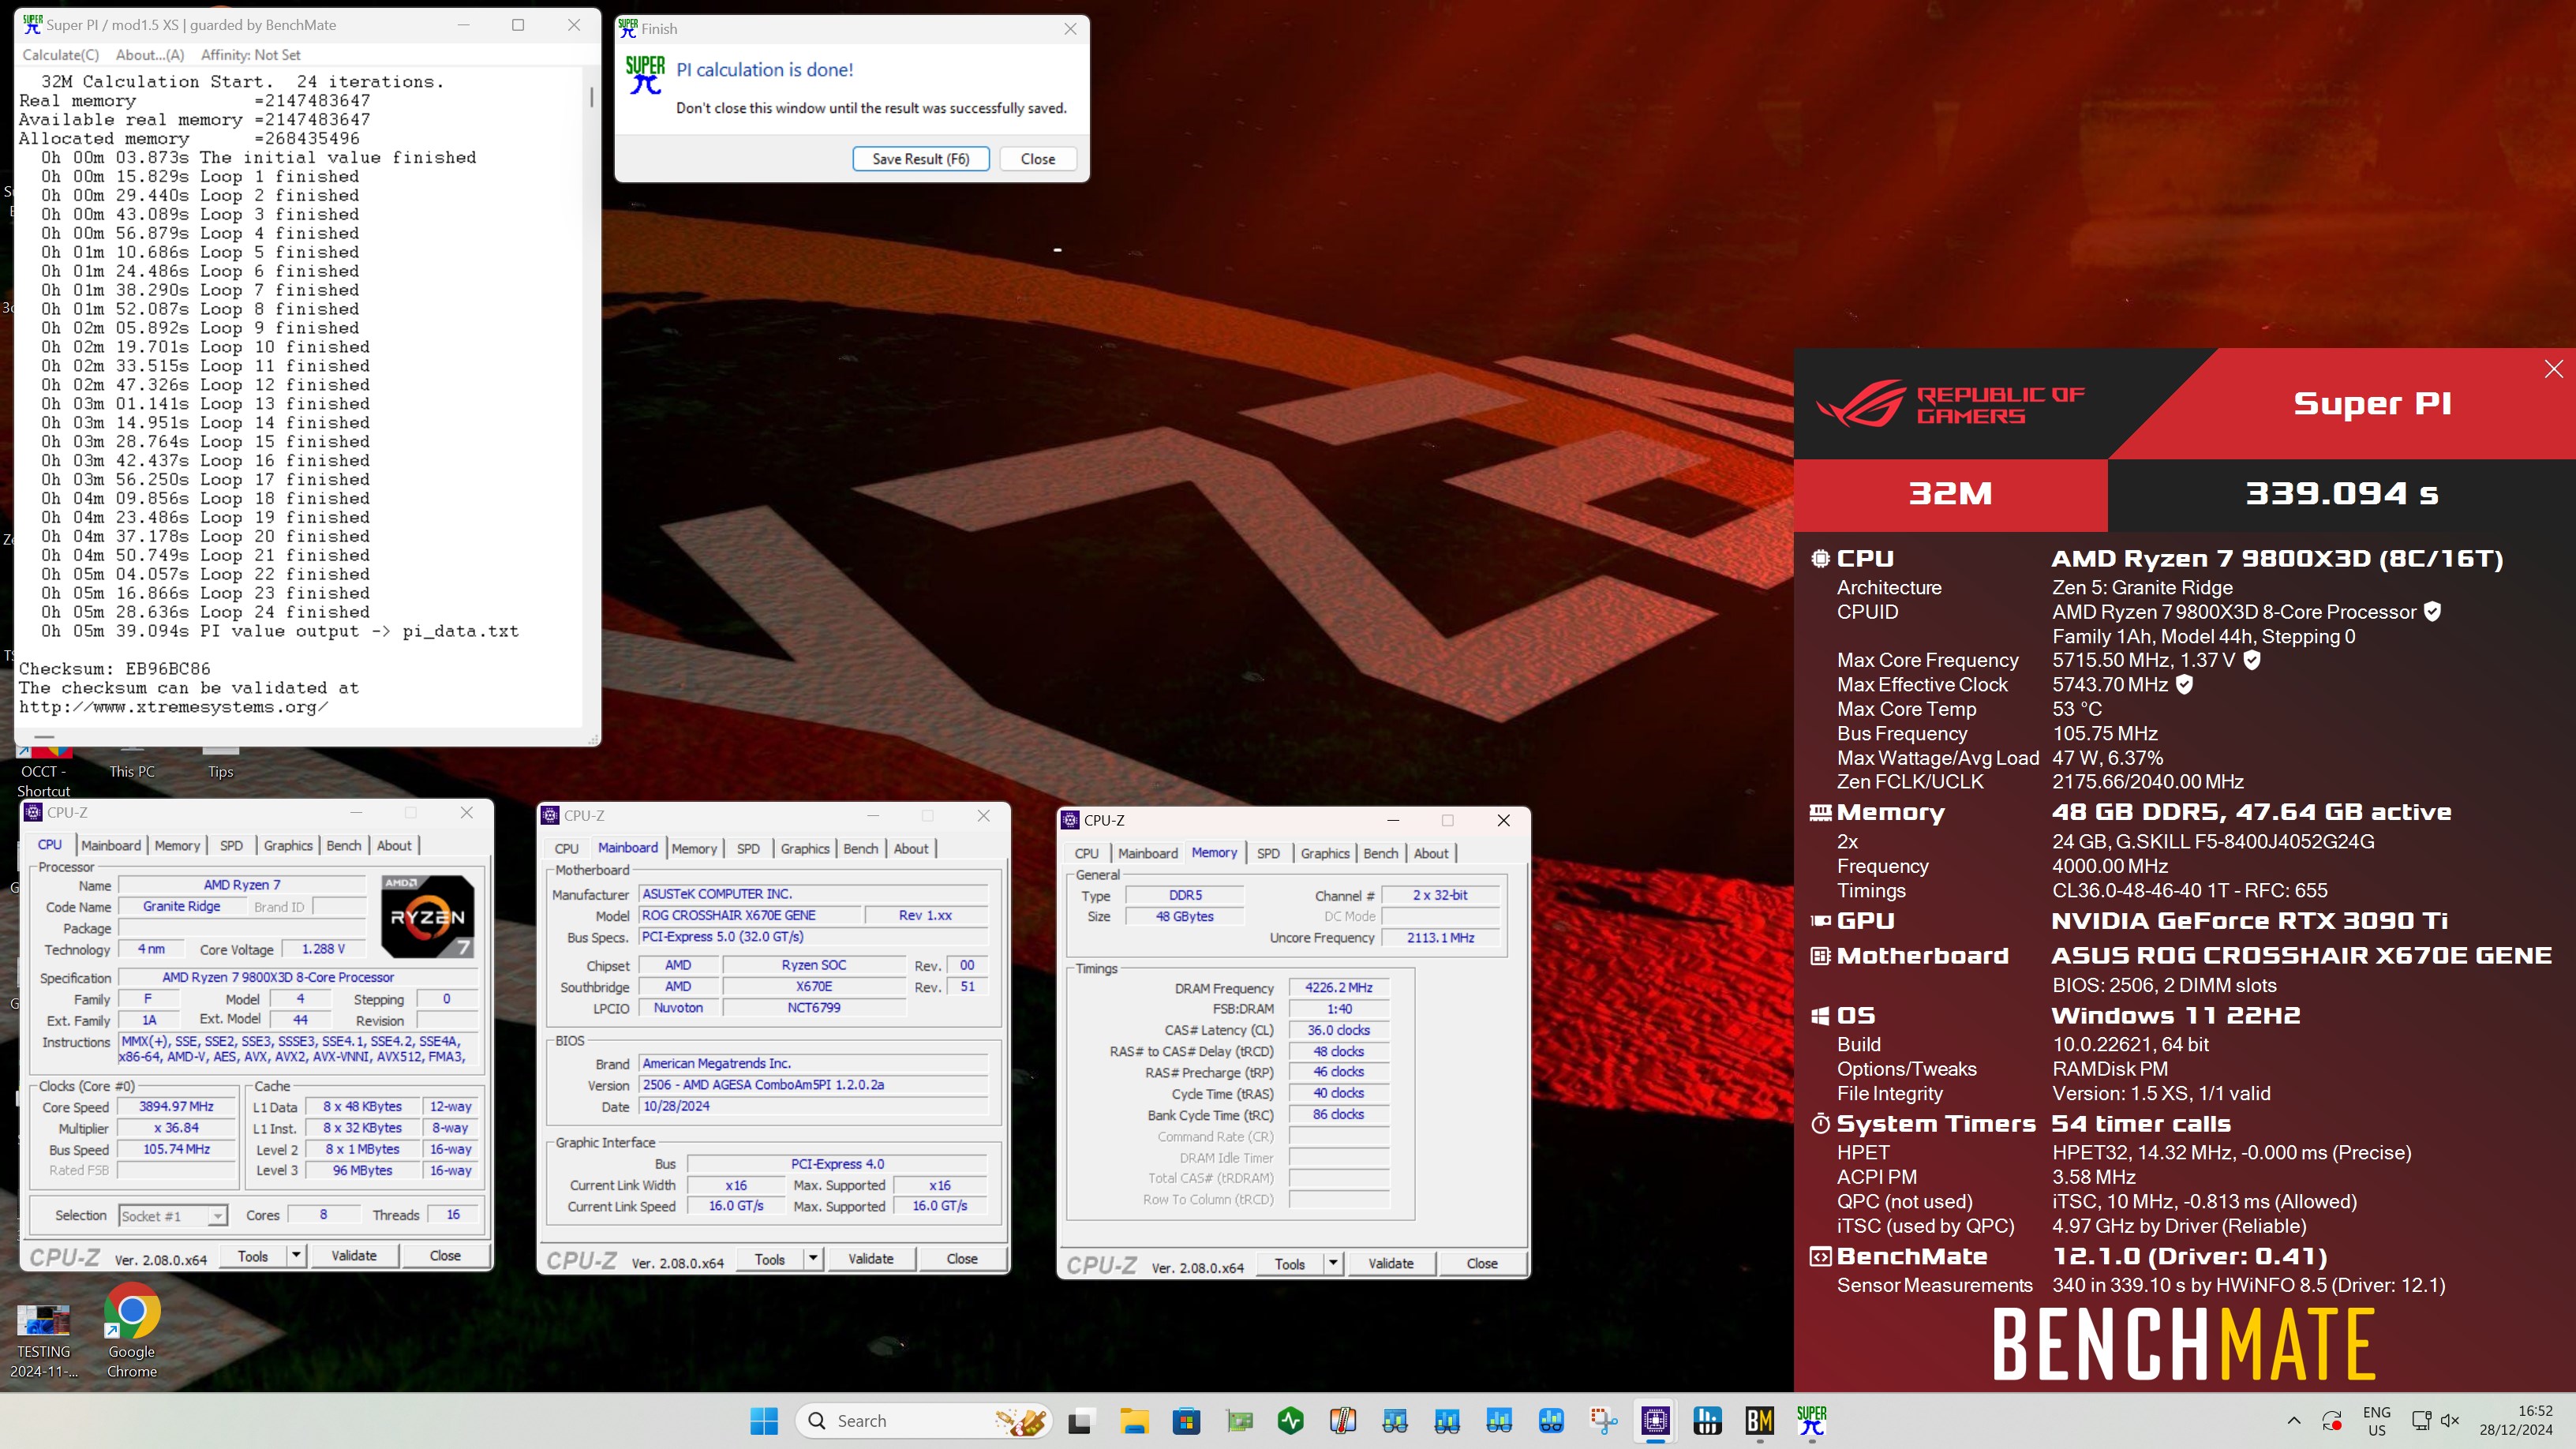Viewport: 2576px width, 1449px height.
Task: Click Checksum: EB96BC86 line in Super PI
Action: point(115,669)
